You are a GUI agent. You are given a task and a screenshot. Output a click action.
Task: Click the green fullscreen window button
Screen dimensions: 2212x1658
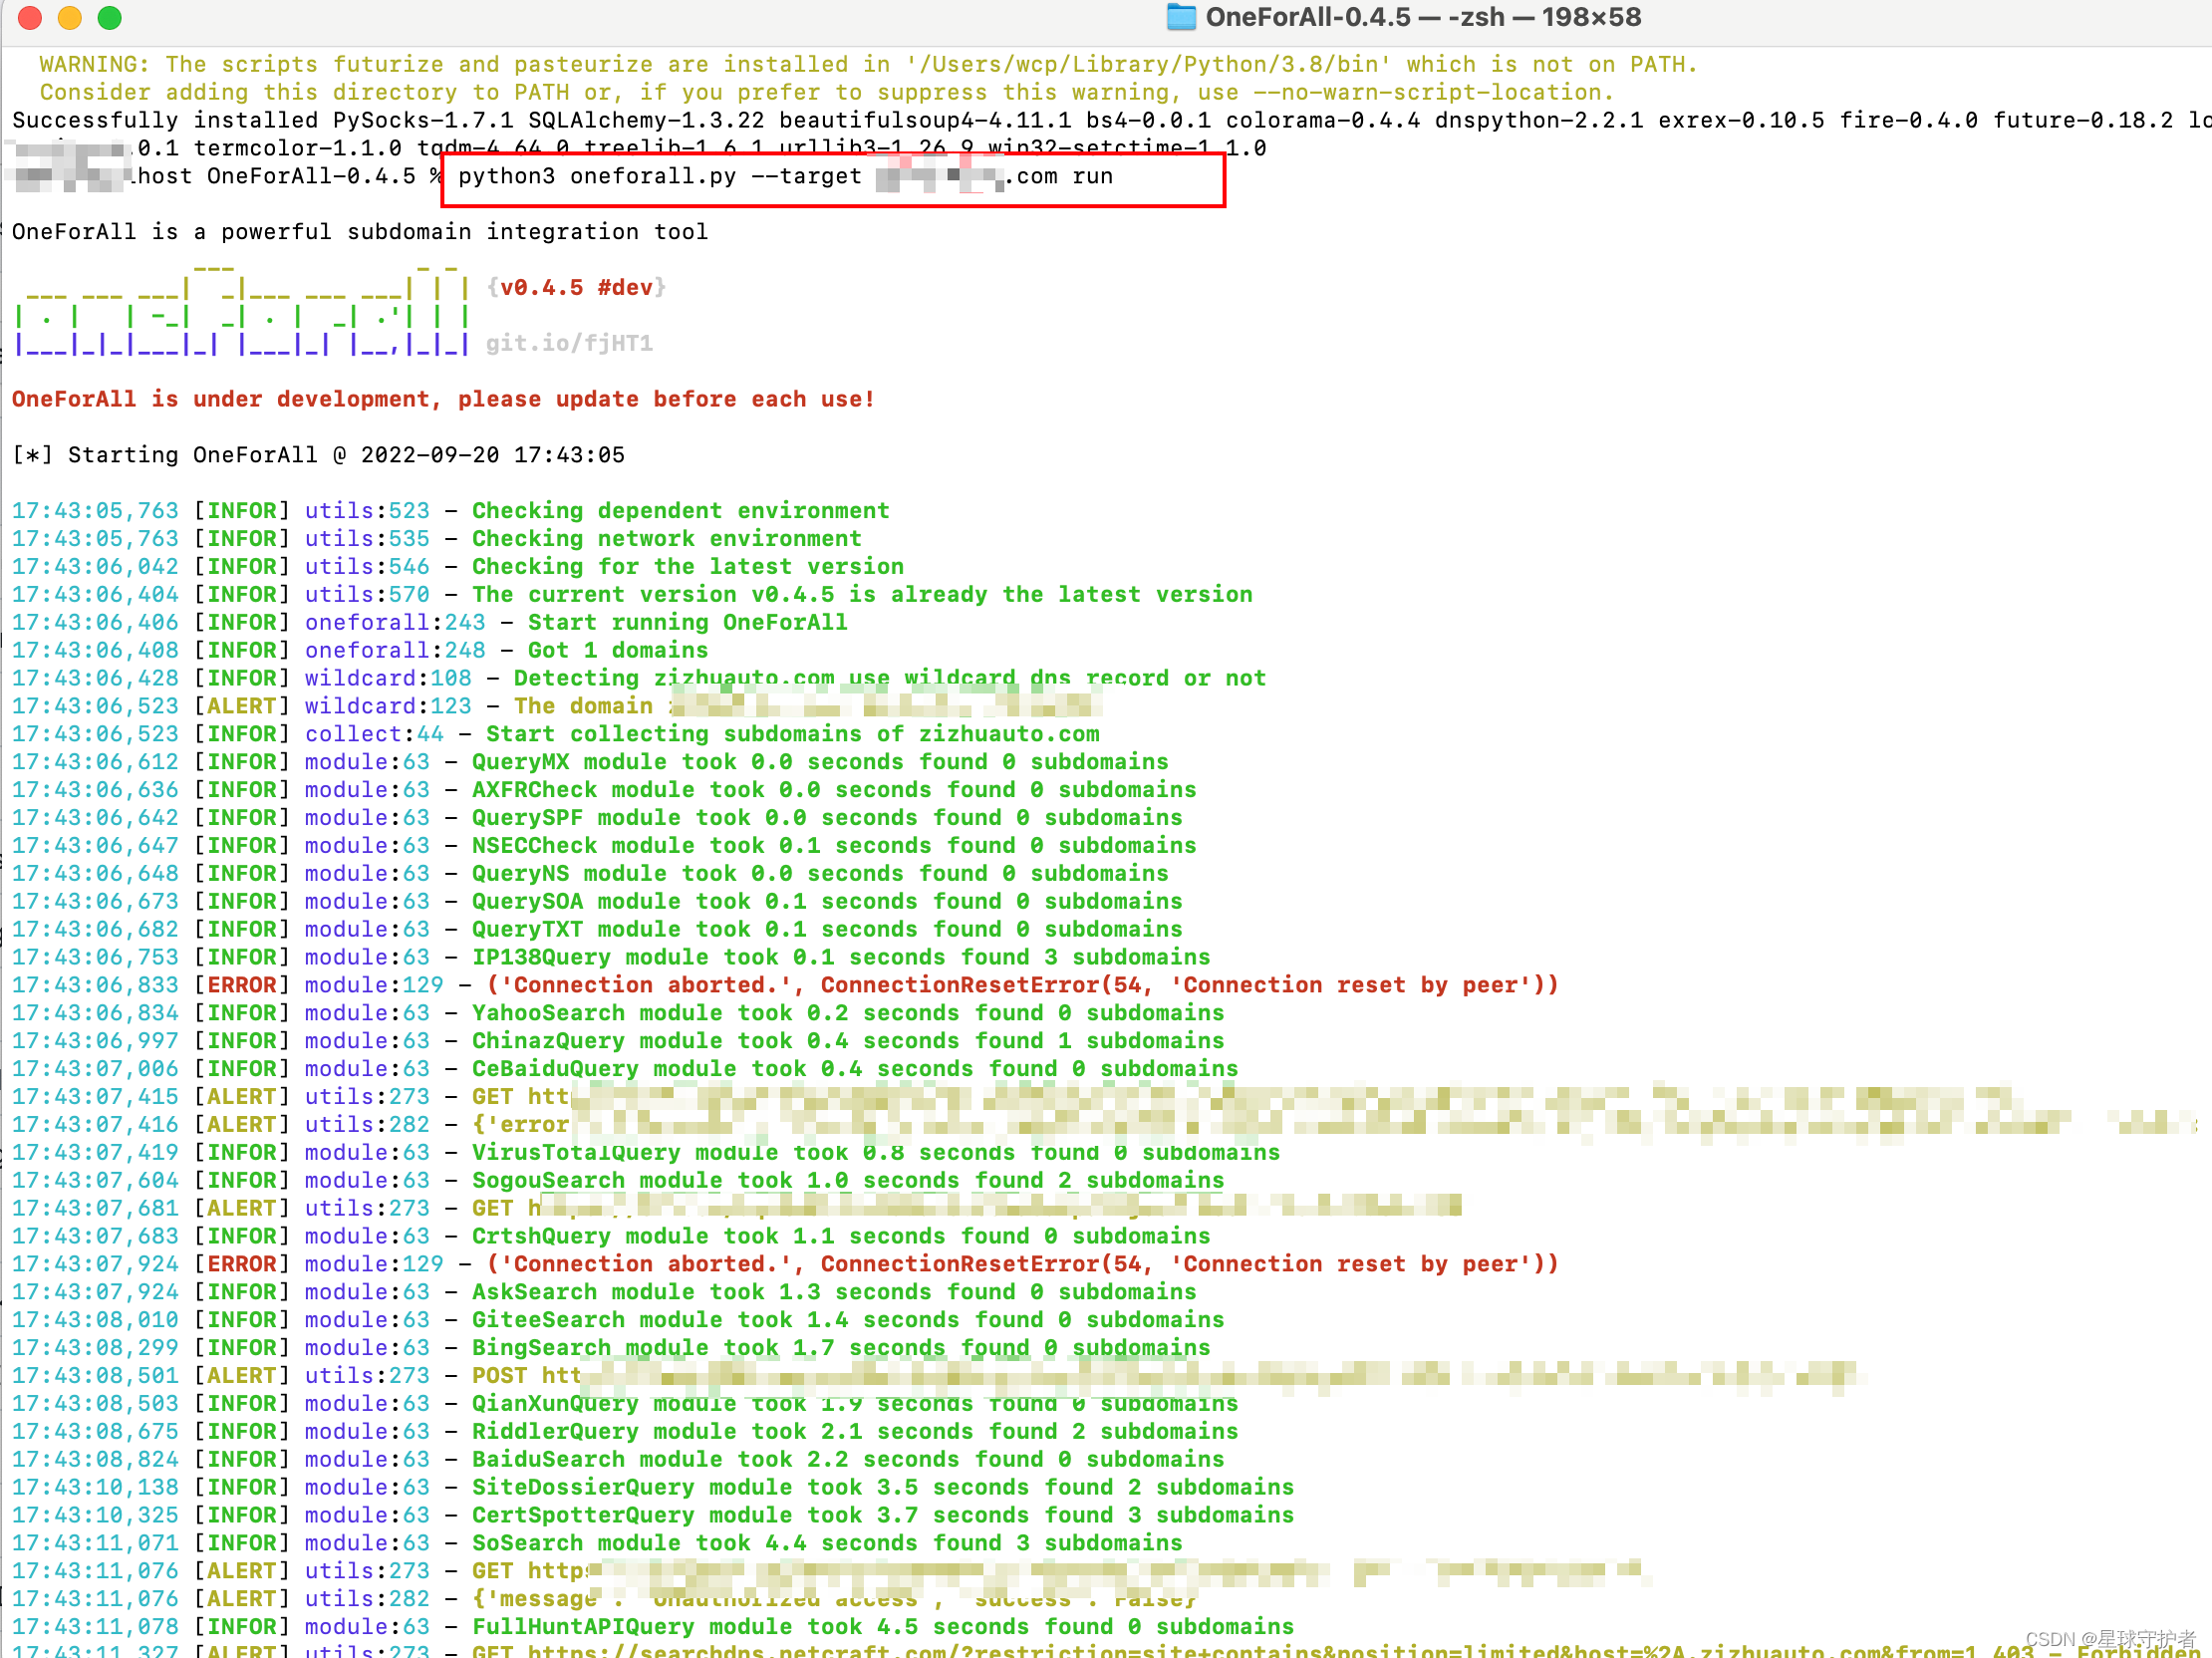pos(110,17)
